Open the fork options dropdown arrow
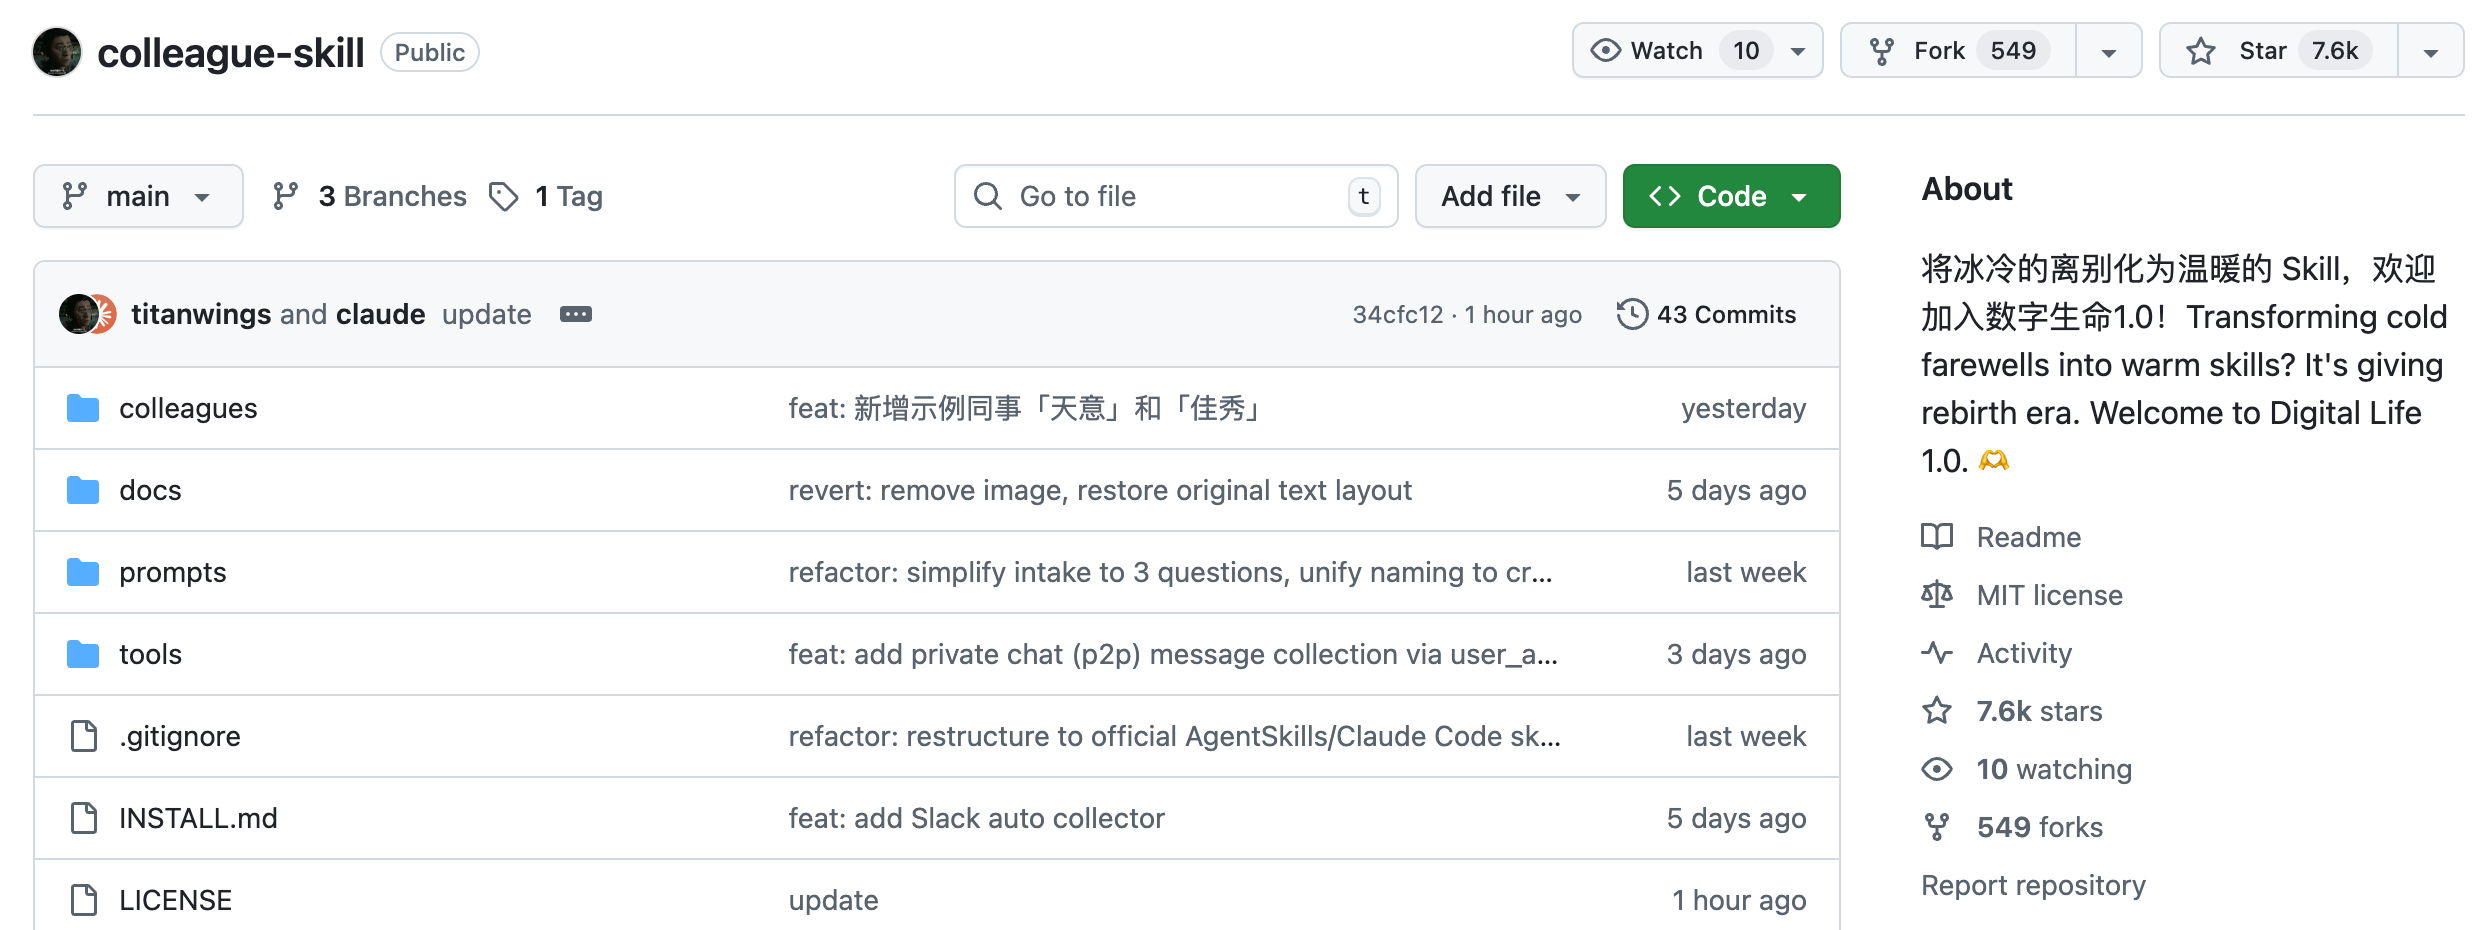 [x=2109, y=52]
